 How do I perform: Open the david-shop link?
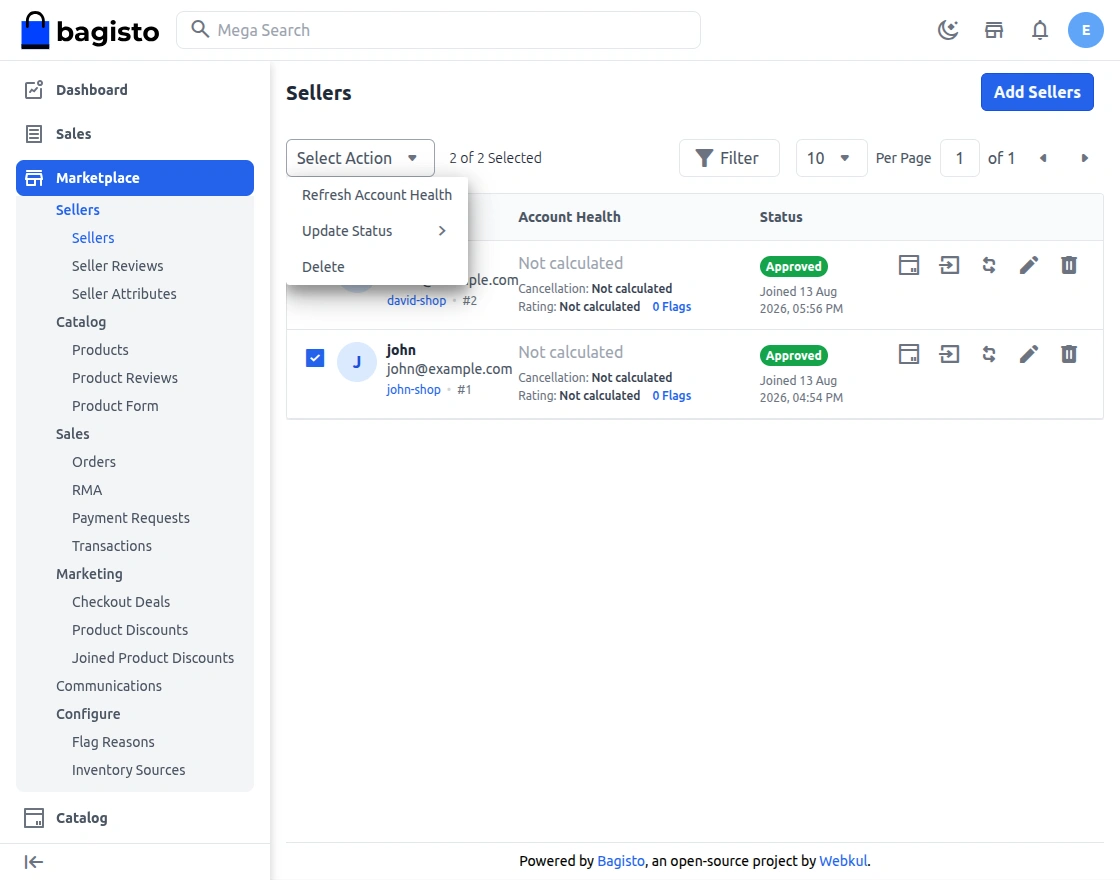click(416, 301)
